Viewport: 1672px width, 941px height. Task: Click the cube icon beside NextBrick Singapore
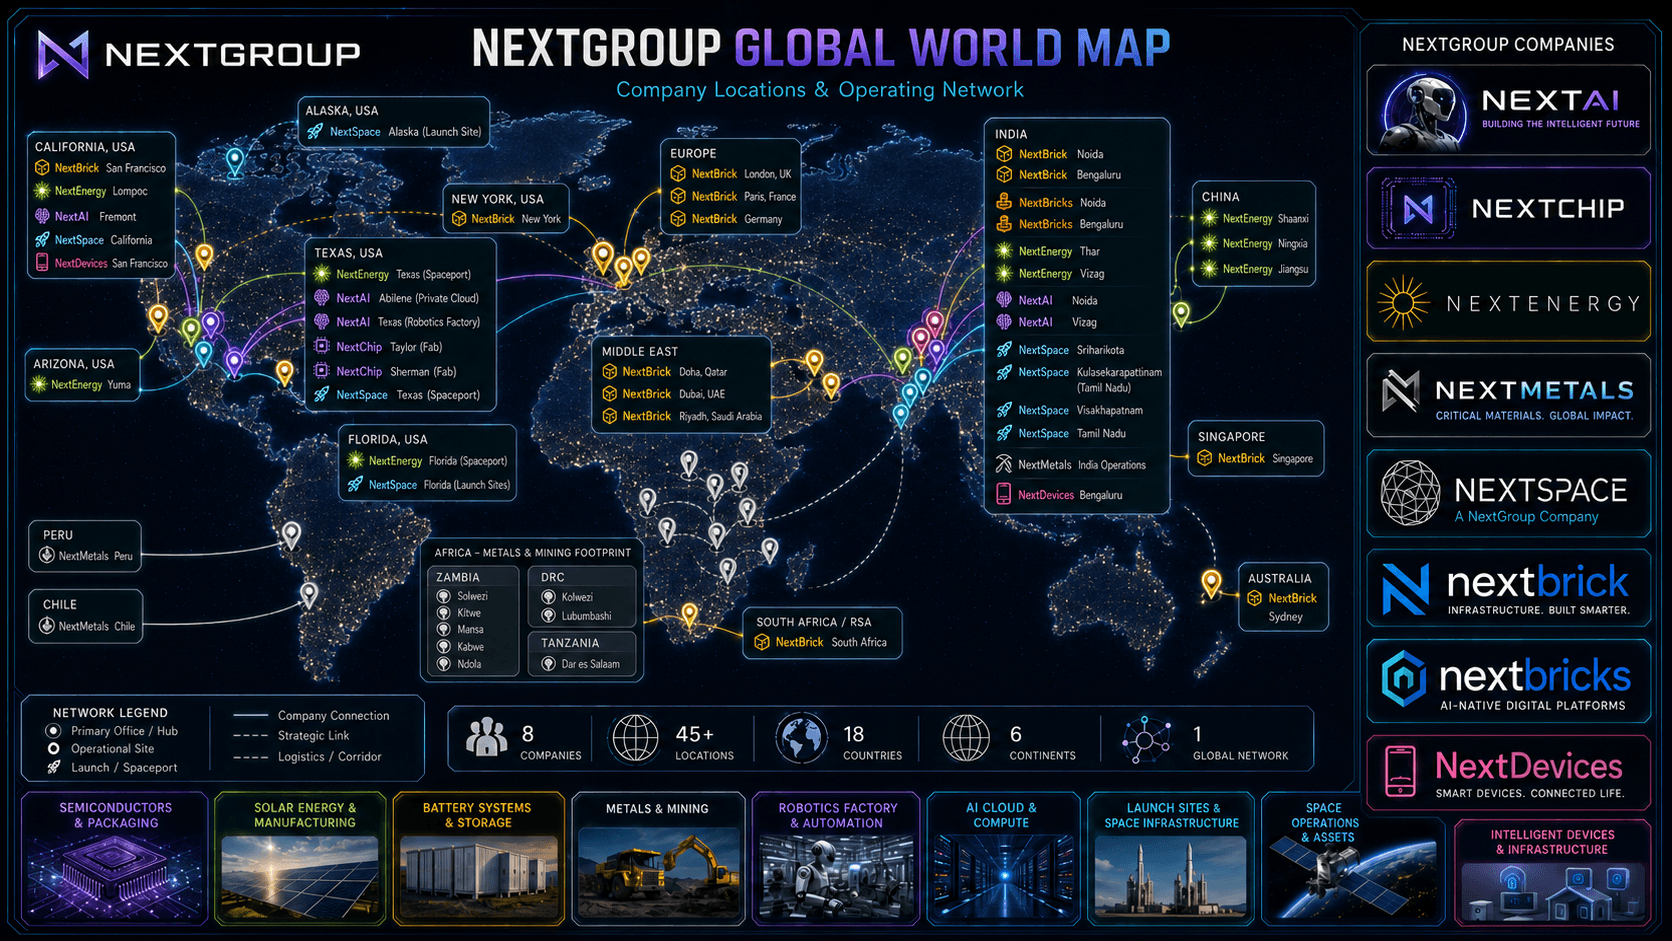(x=1205, y=458)
